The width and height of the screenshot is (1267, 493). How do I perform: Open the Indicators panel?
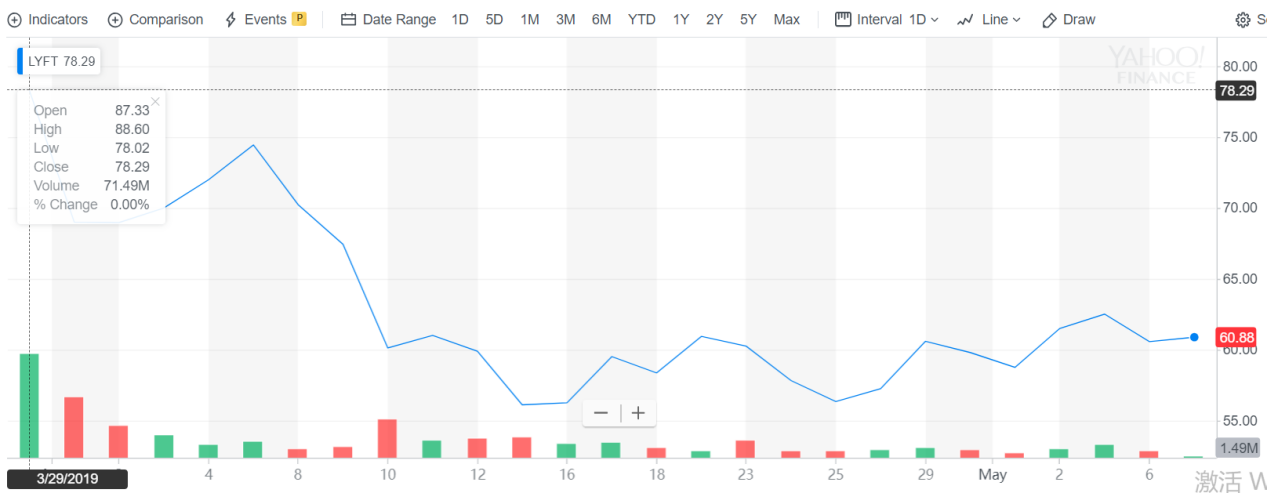click(48, 20)
